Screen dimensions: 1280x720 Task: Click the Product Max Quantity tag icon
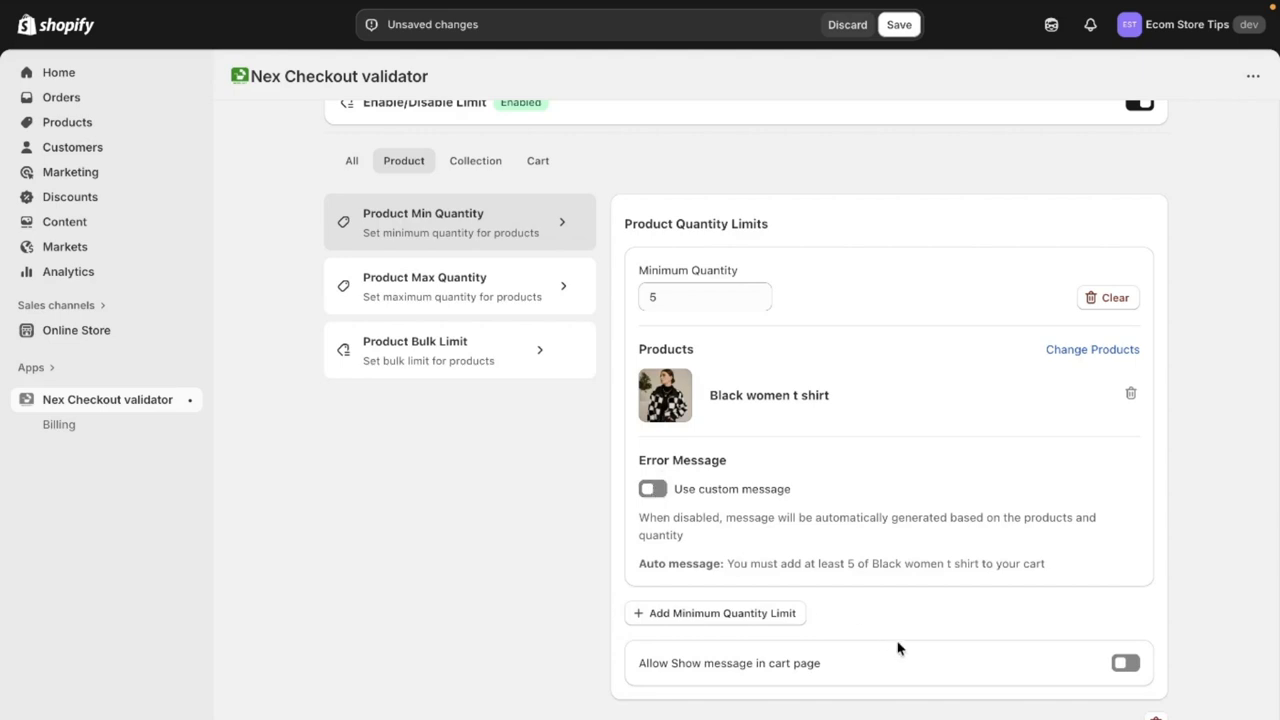344,286
